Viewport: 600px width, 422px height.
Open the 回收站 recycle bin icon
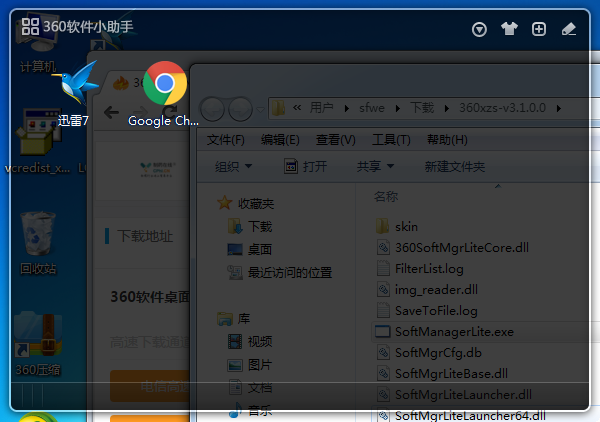38,243
